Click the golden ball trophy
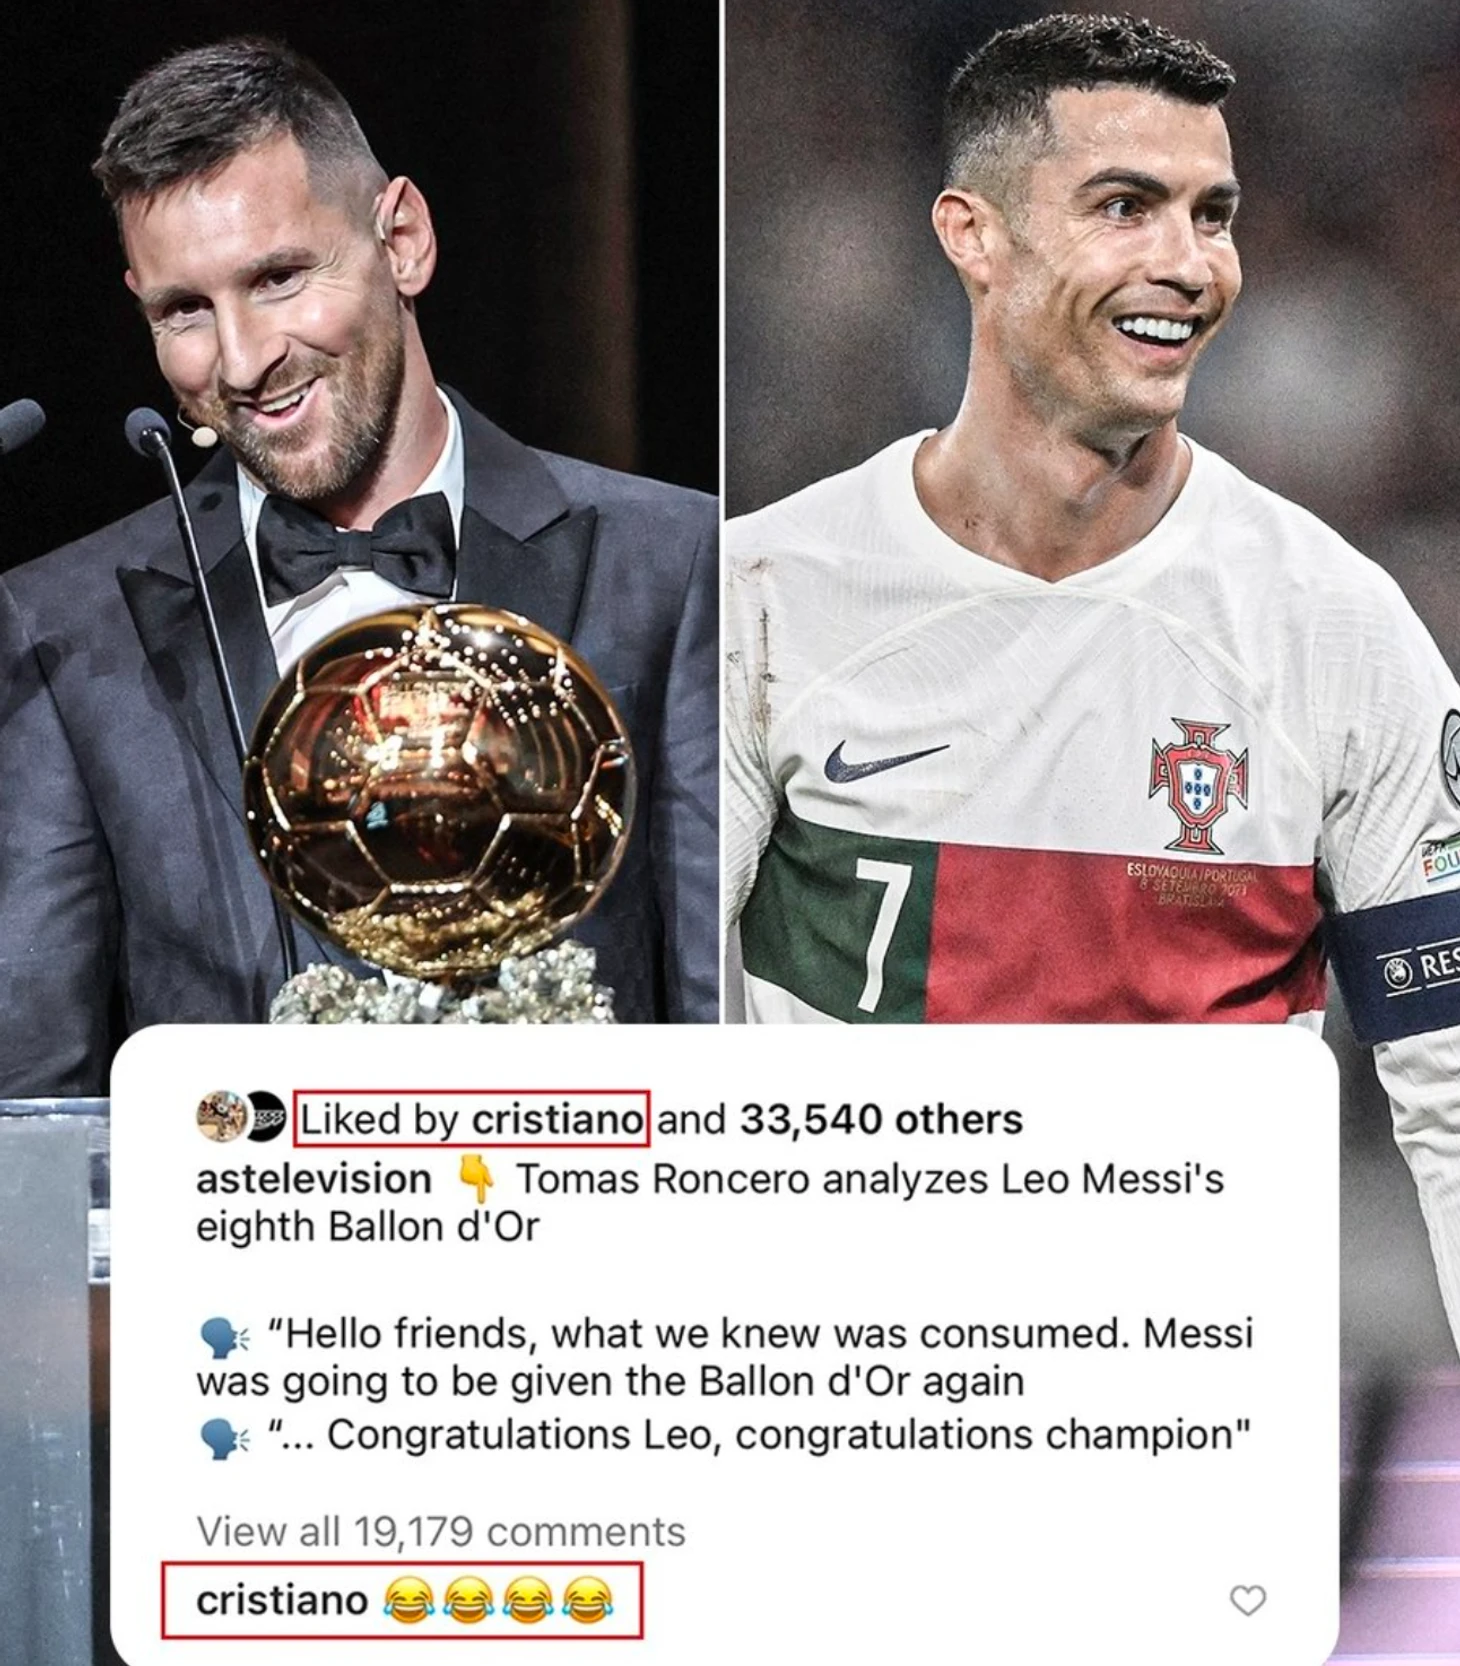Screen dimensions: 1460x1666 pyautogui.click(x=440, y=790)
